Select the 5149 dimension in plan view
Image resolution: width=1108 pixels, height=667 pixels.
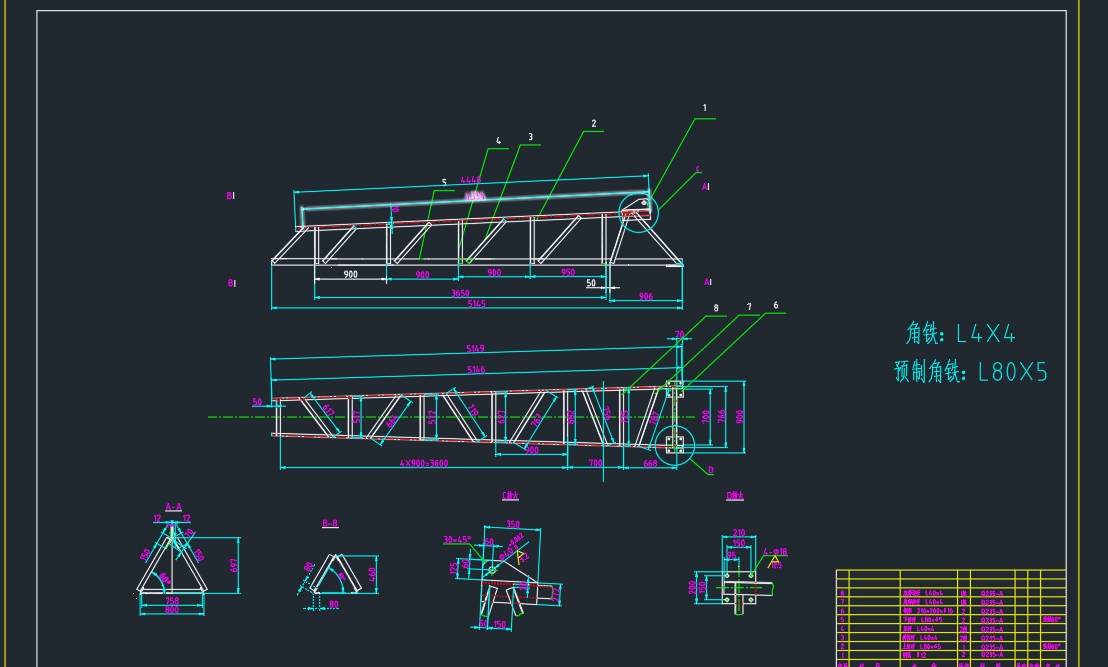point(476,348)
